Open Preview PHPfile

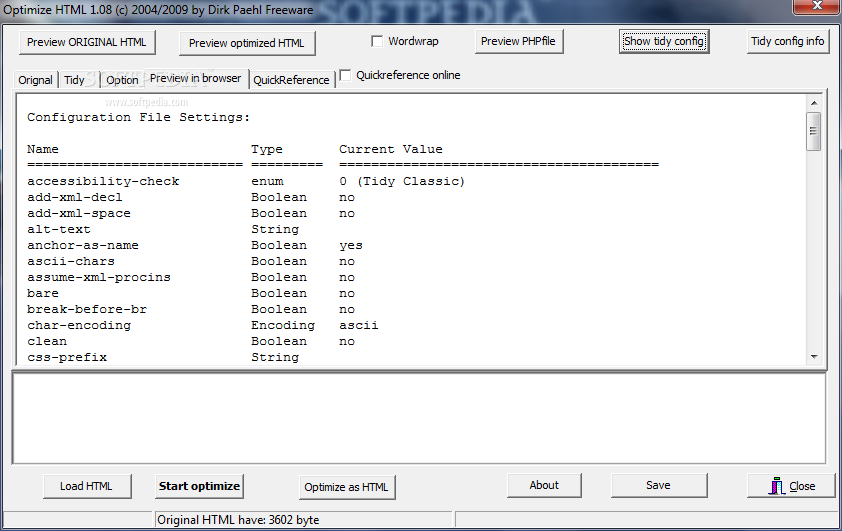518,41
